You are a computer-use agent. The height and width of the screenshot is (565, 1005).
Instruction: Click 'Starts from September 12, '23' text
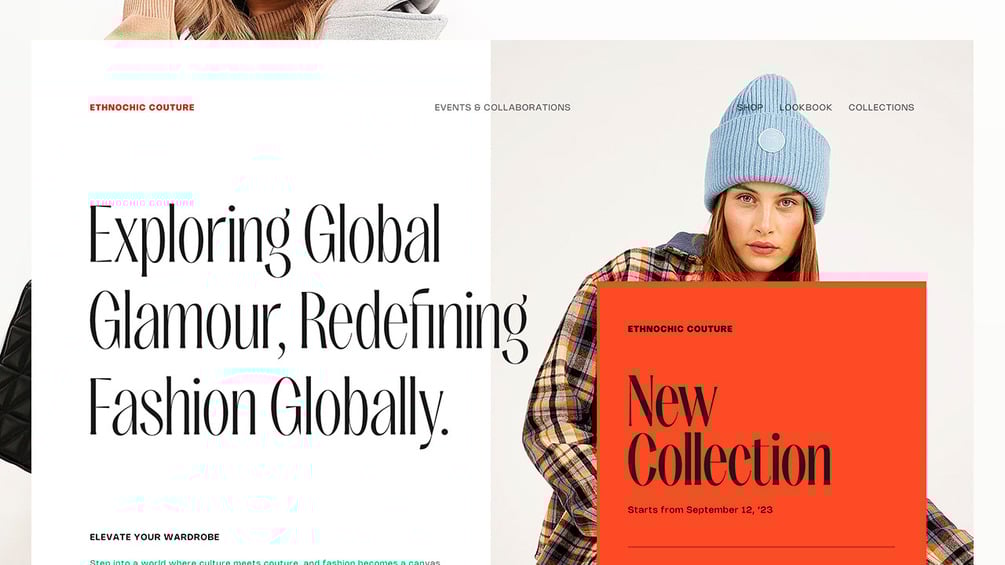click(700, 510)
